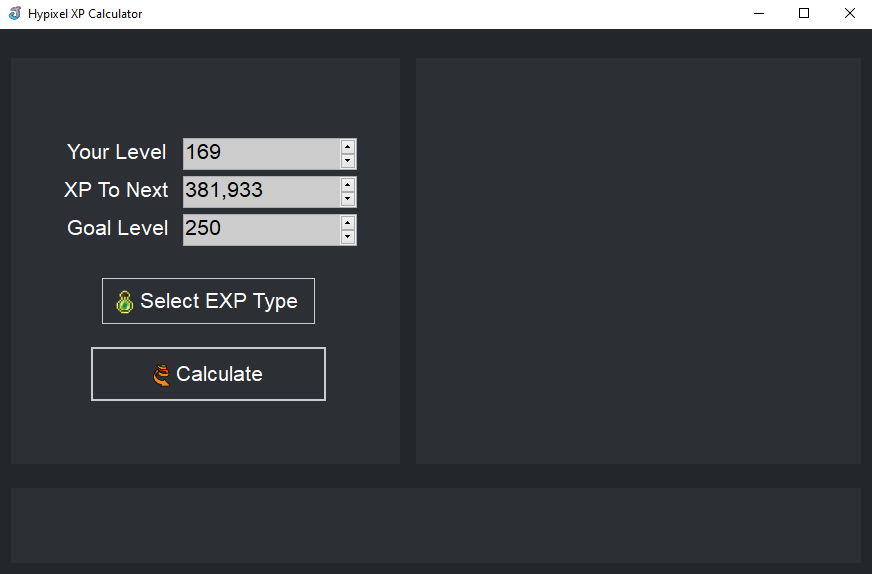Increase Your Level with the up arrow

pyautogui.click(x=348, y=147)
